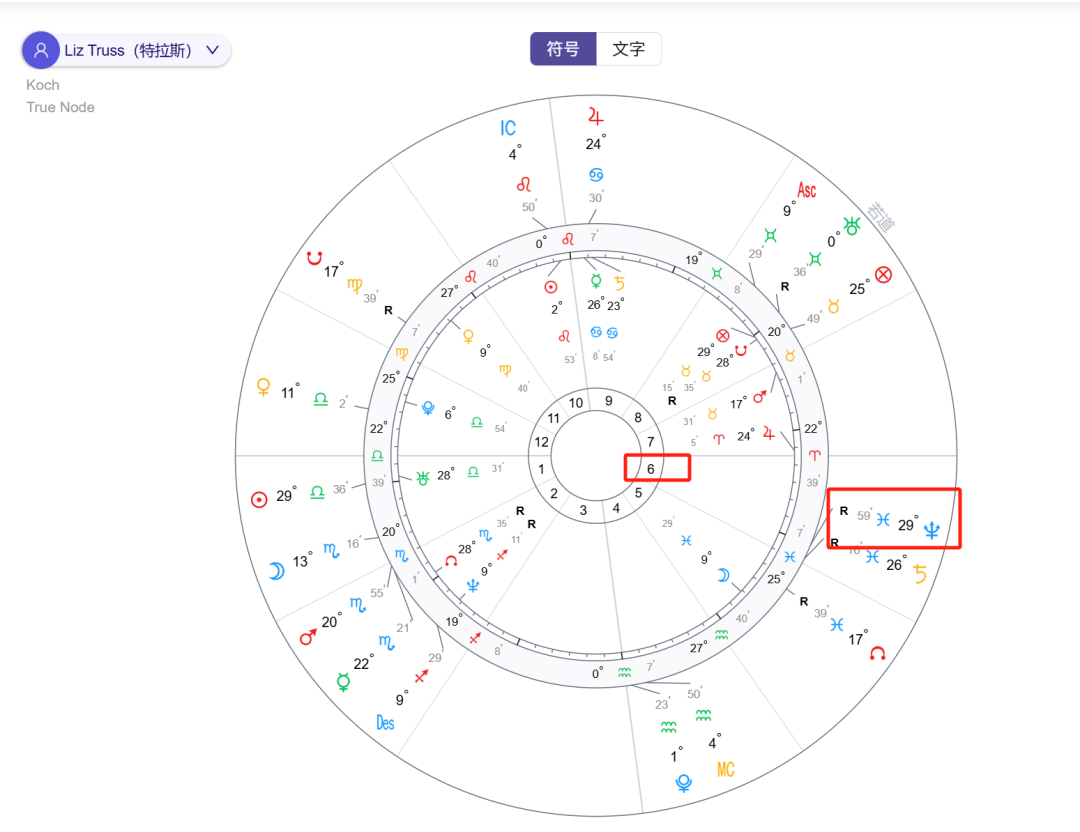Select the 符号 display tab

pyautogui.click(x=563, y=48)
